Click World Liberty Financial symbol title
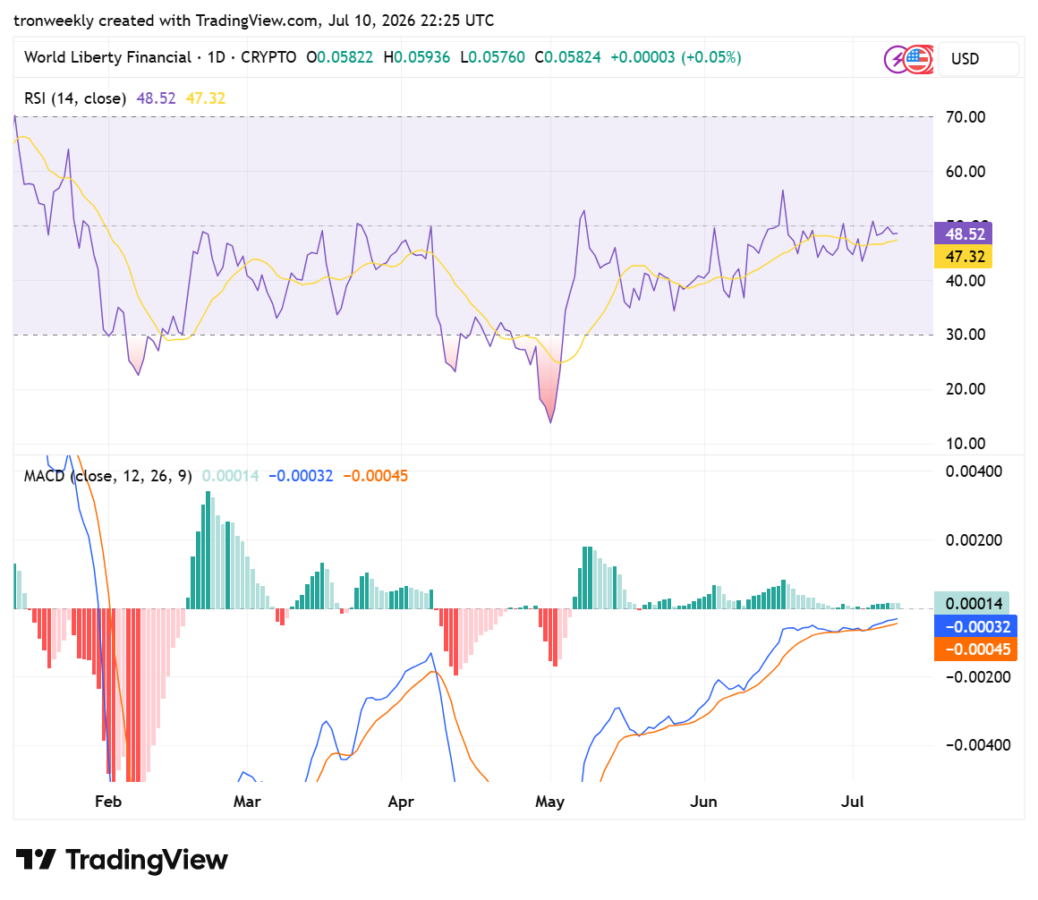The width and height of the screenshot is (1038, 900). [108, 58]
